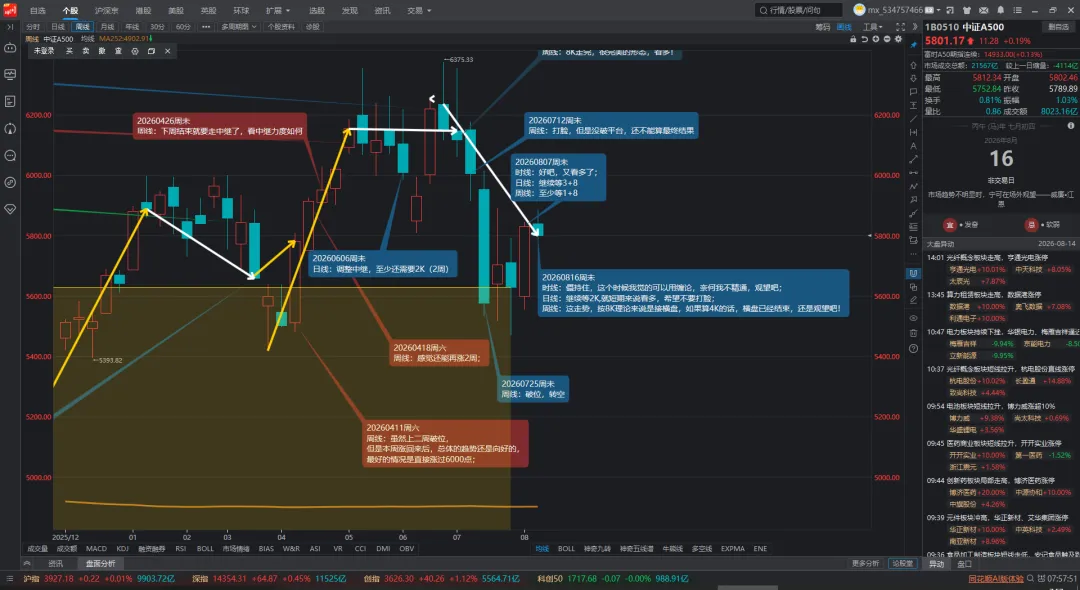
Task: Pop out the trade bar window icon
Action: coord(152,51)
